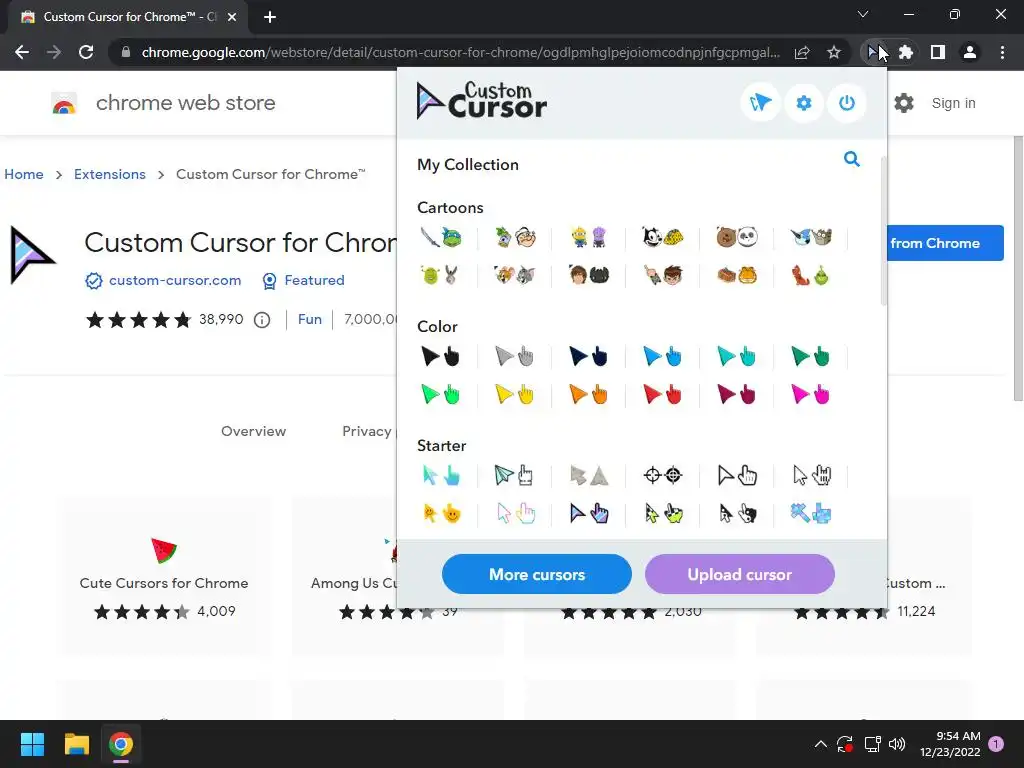This screenshot has height=768, width=1024.
Task: Open custom-cursor.com publisher link
Action: click(x=175, y=280)
